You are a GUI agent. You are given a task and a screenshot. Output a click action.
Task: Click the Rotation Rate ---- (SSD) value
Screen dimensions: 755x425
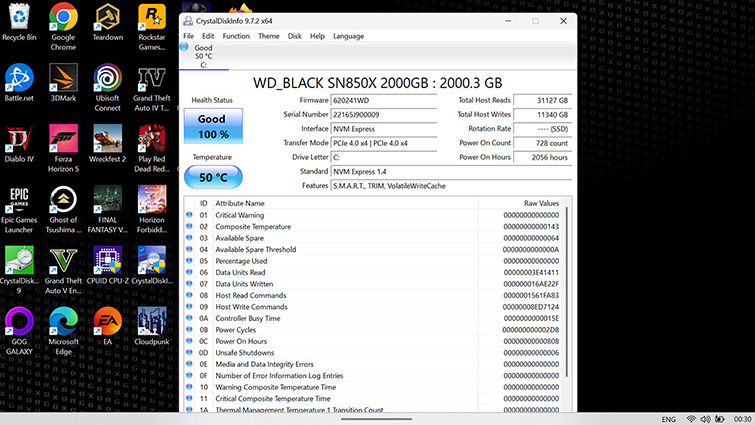543,129
